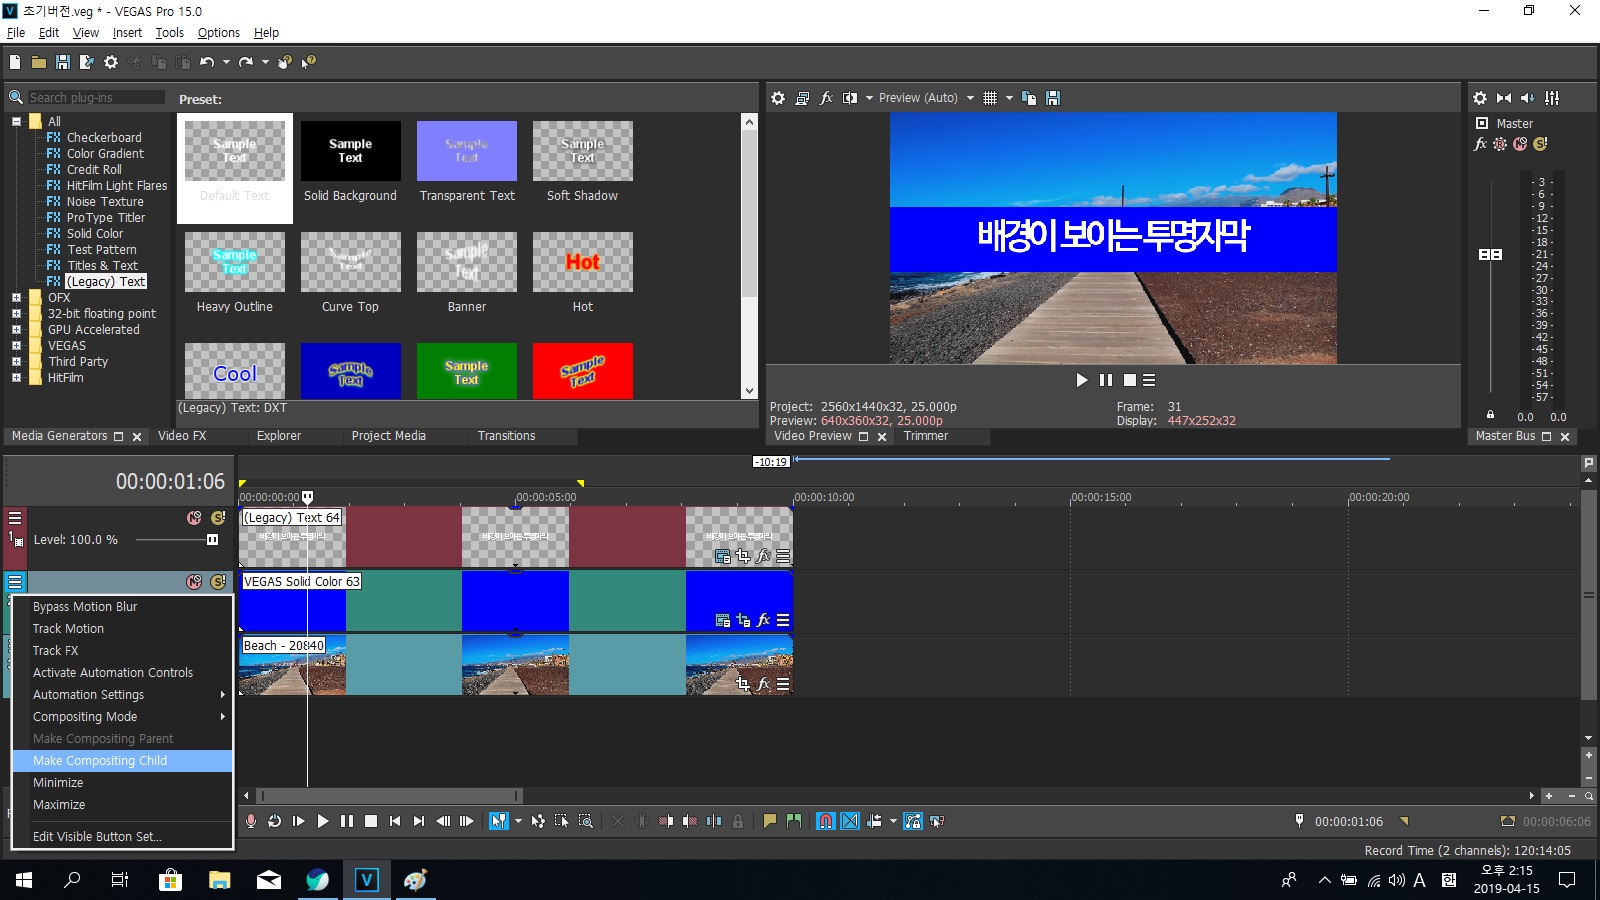Toggle split screen view in preview
This screenshot has width=1600, height=900.
(x=850, y=98)
